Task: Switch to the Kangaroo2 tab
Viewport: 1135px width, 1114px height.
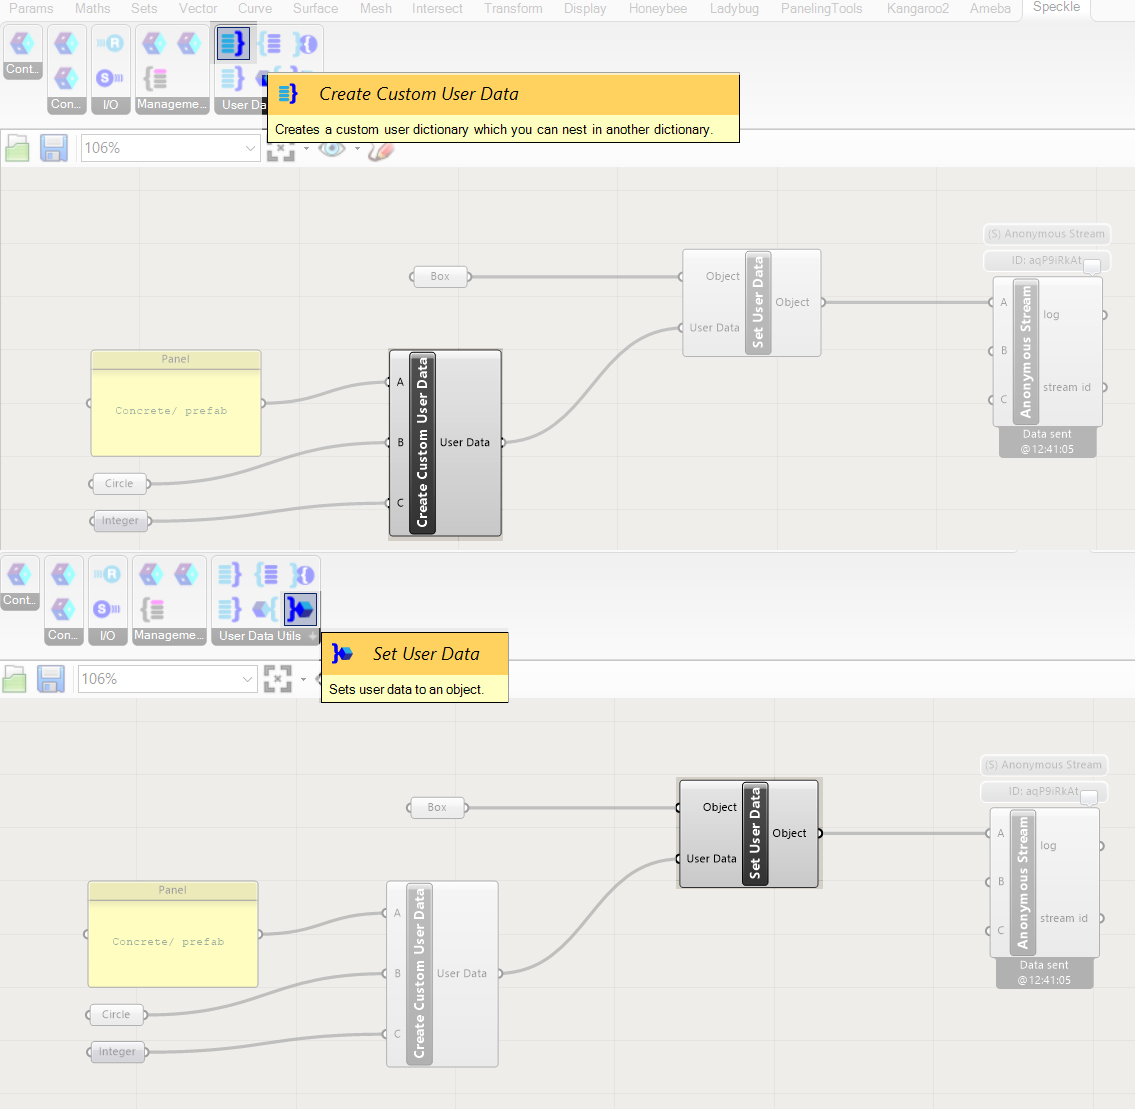Action: (x=917, y=9)
